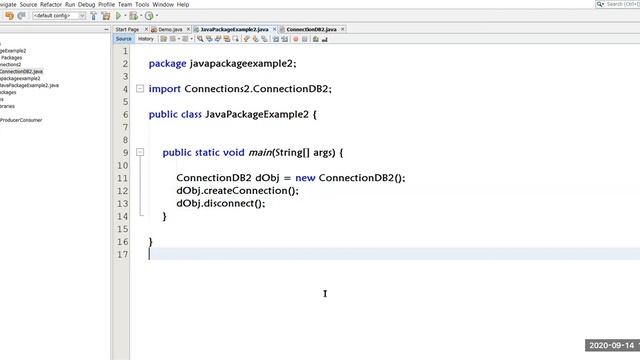Click the dObj.disconnect(); code line
This screenshot has width=640, height=360.
pyautogui.click(x=220, y=203)
